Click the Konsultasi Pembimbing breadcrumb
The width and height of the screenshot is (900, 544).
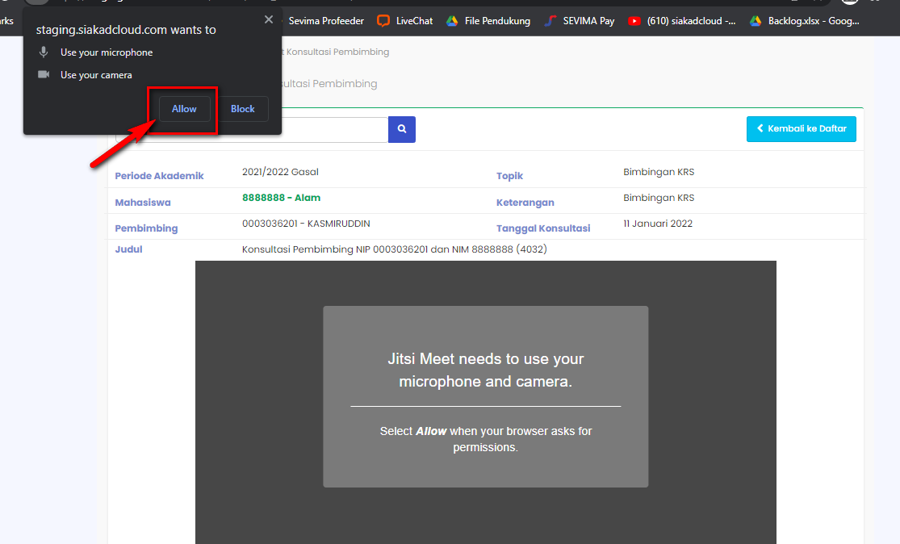coord(340,52)
